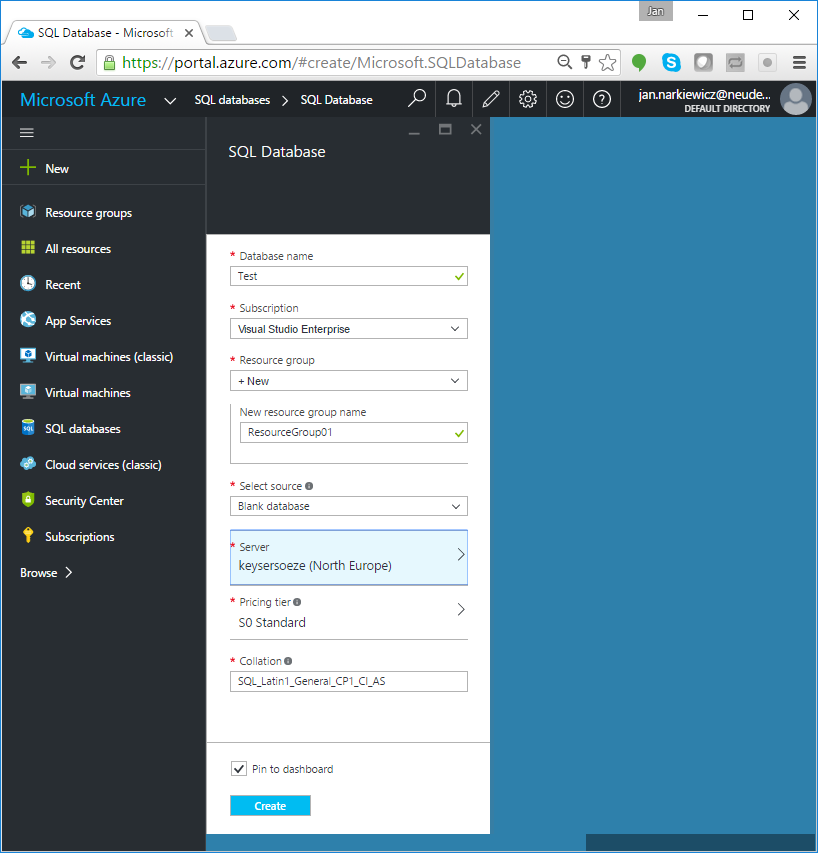Image resolution: width=818 pixels, height=853 pixels.
Task: Open the Subscription dropdown
Action: click(x=348, y=328)
